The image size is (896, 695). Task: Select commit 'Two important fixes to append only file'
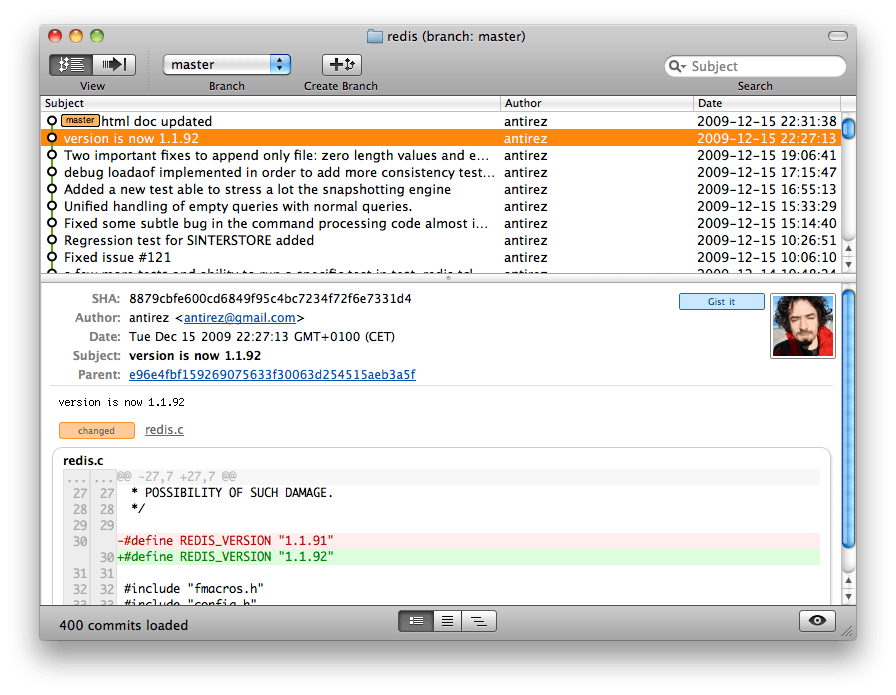point(441,155)
